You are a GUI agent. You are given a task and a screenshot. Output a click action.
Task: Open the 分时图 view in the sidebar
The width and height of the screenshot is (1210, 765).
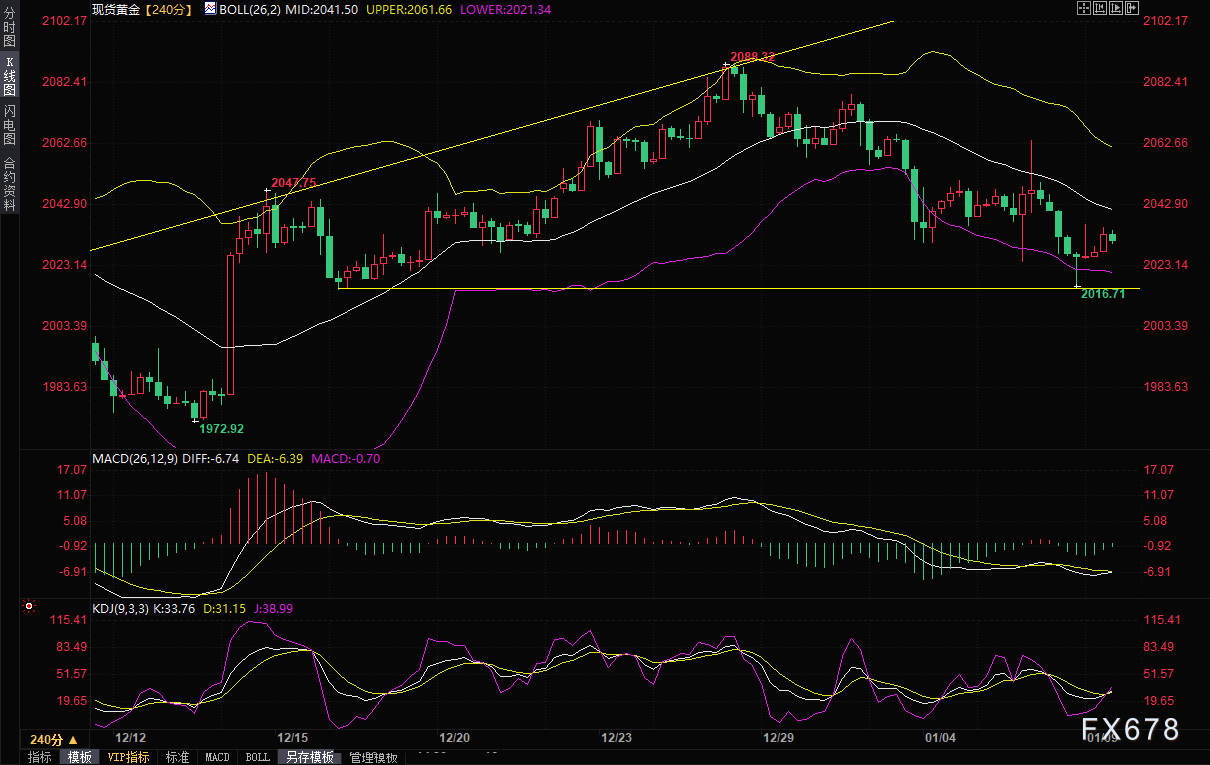[9, 34]
